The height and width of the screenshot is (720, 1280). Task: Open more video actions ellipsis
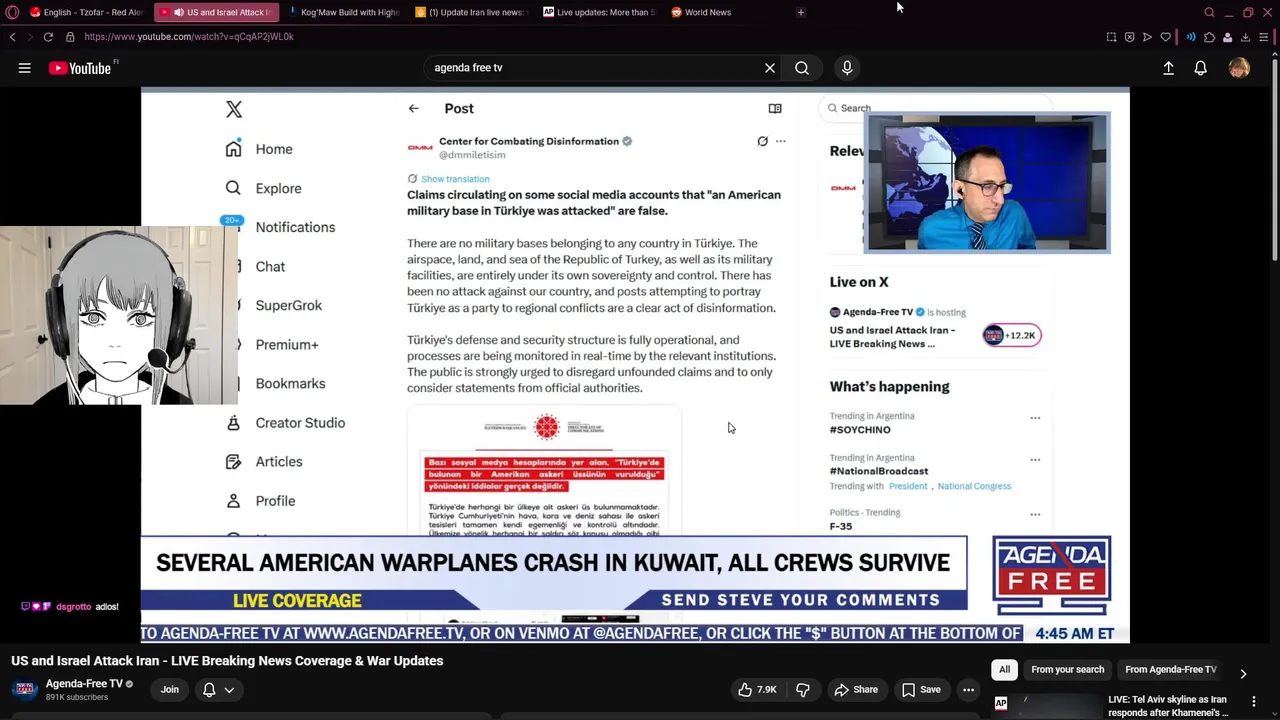(968, 689)
